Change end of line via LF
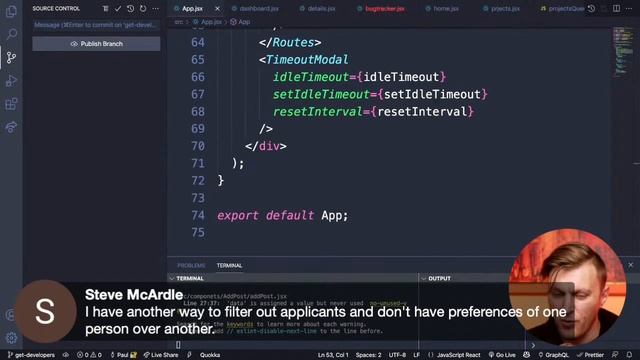640x360 pixels. 416,355
